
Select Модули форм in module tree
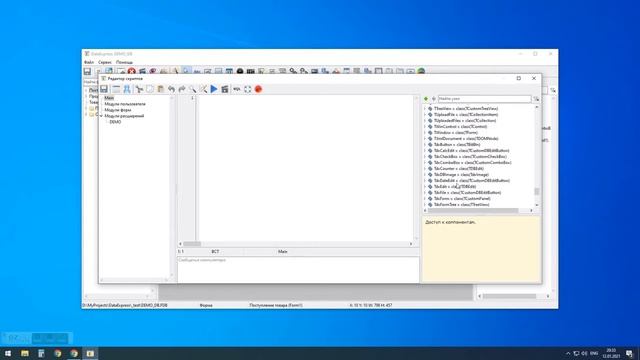(118, 110)
